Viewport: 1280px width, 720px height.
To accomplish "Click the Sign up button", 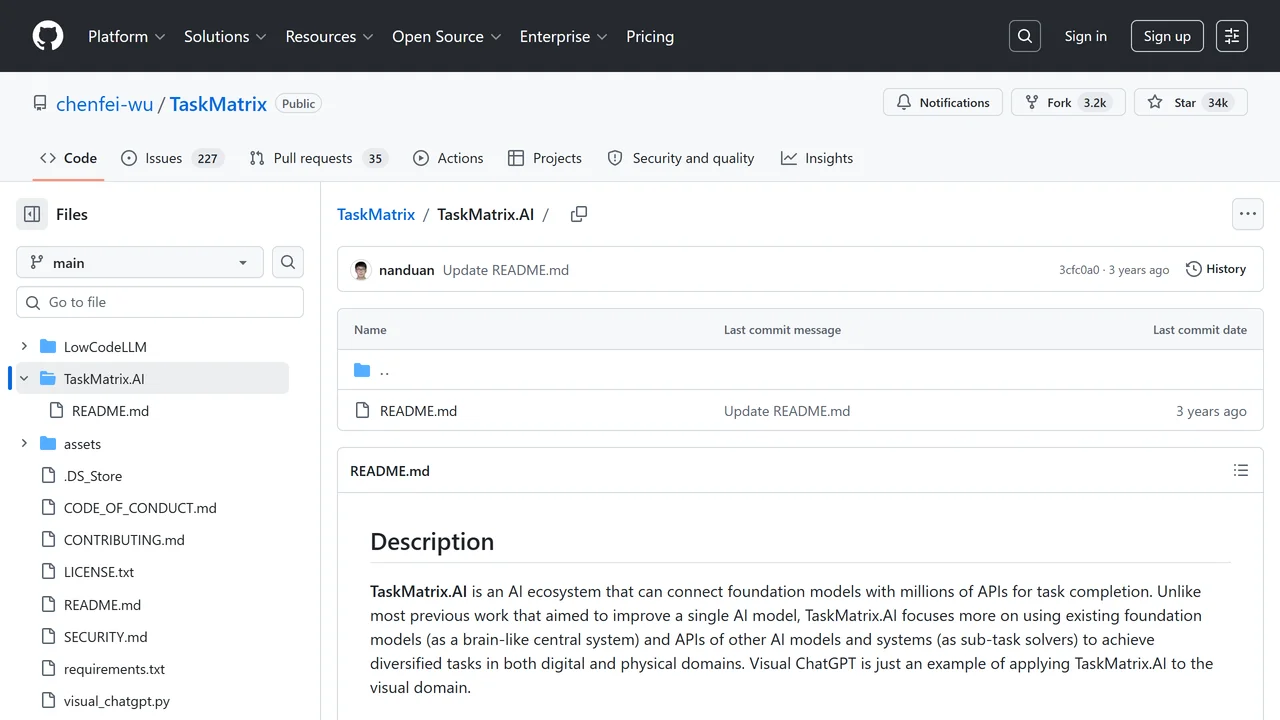I will click(x=1167, y=36).
